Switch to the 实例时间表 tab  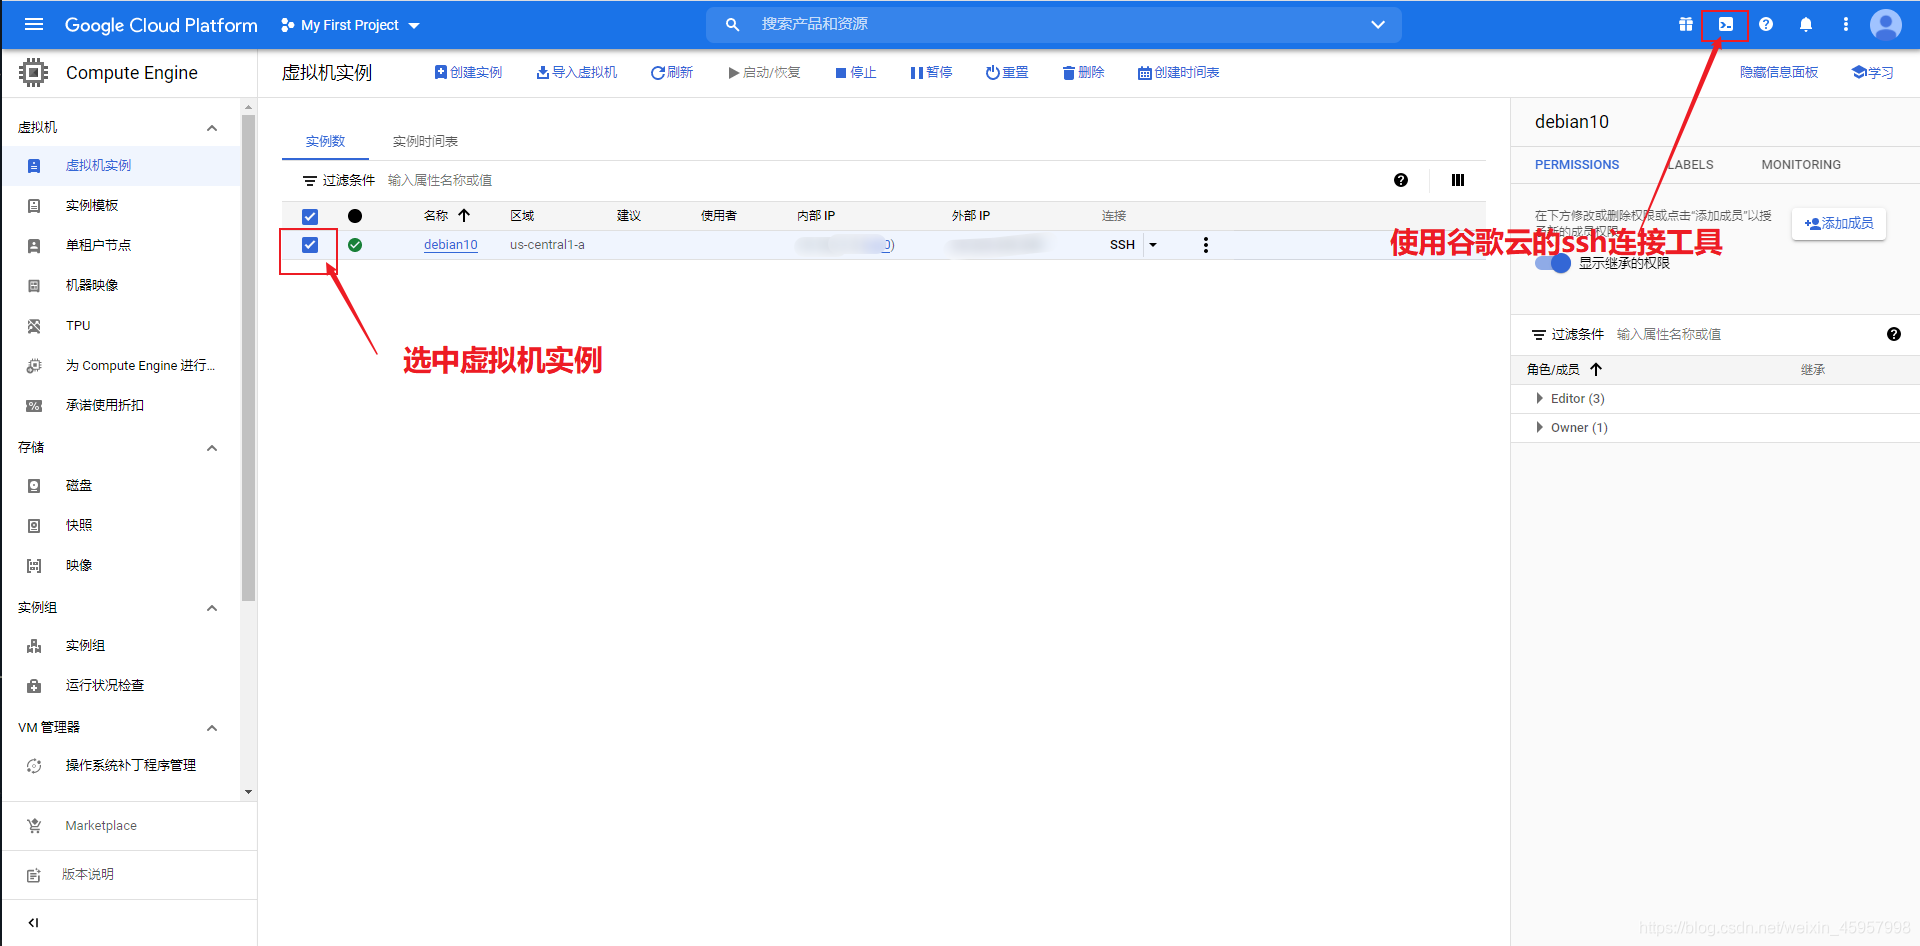[425, 141]
